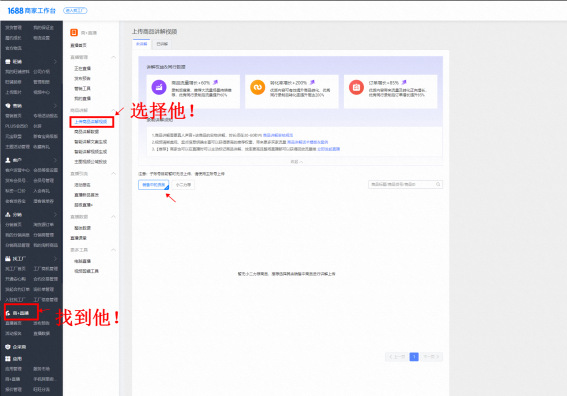567x396 pixels.
Task: Click the search magnifier icon in product search box
Action: point(438,184)
